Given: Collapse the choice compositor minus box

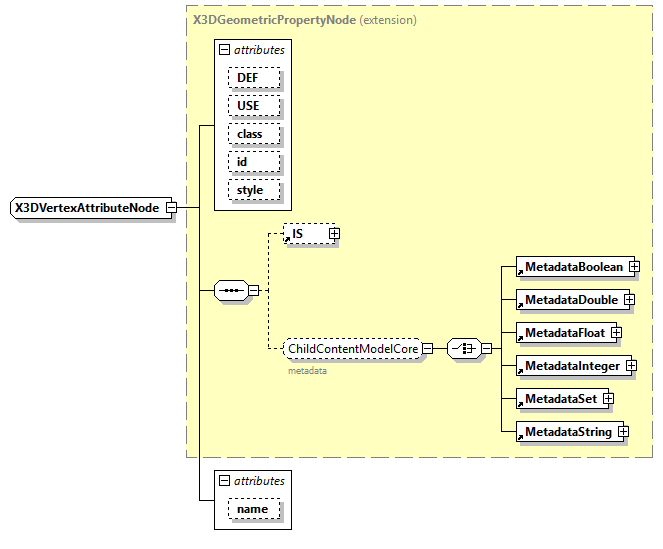Looking at the screenshot, I should click(x=485, y=348).
